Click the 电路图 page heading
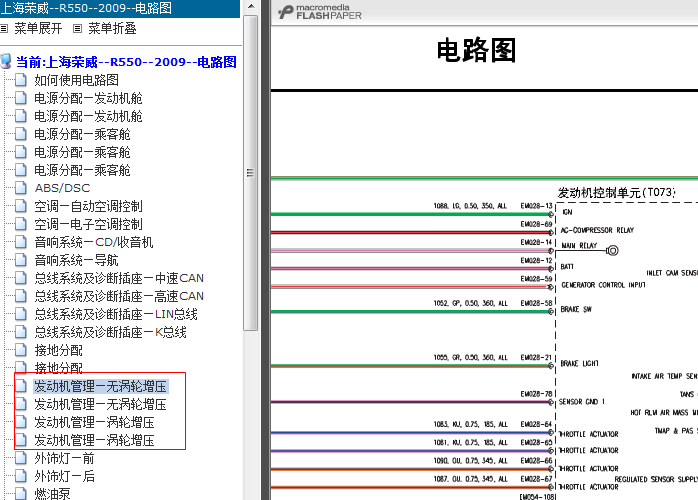Viewport: 698px width, 500px height. (476, 50)
